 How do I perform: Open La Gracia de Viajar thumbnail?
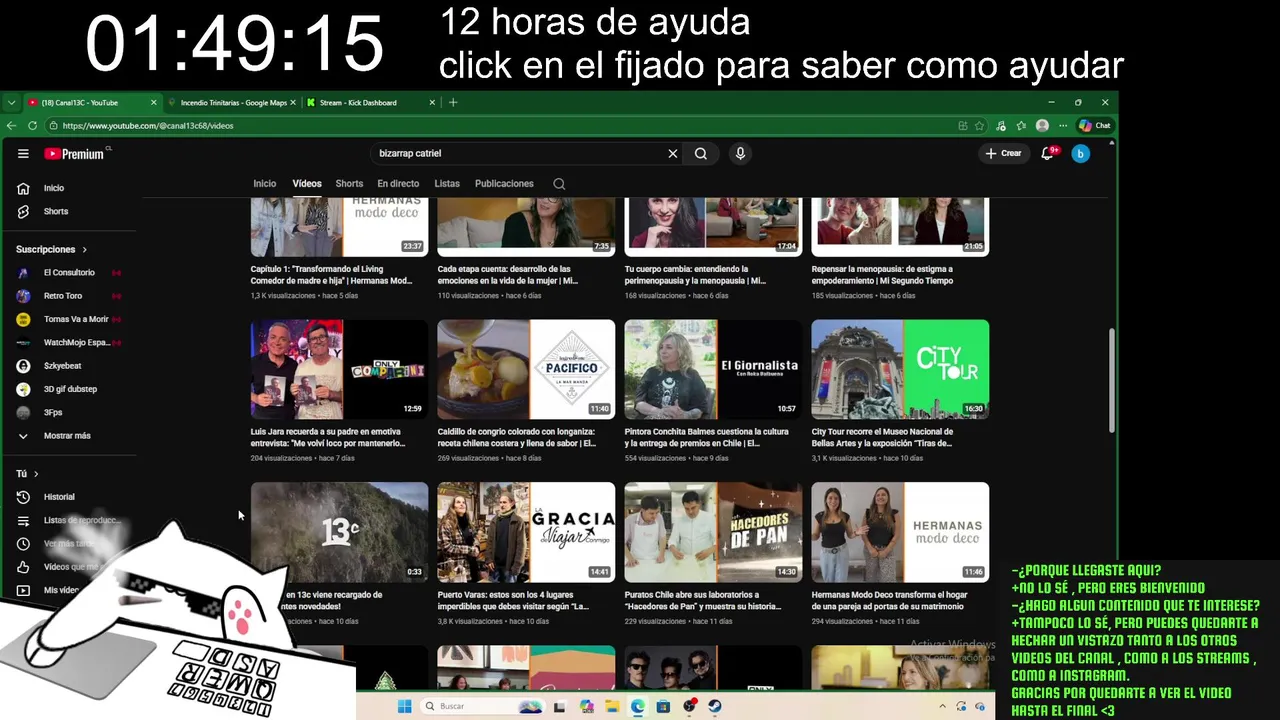[526, 532]
